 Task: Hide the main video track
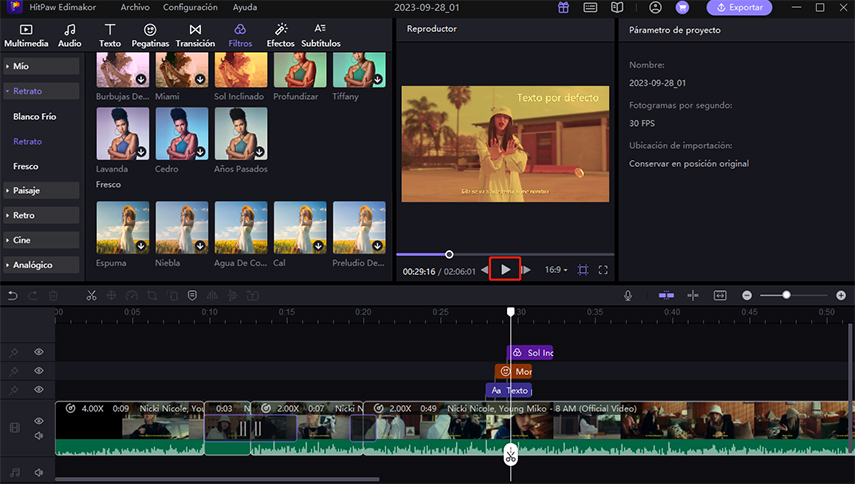[x=39, y=421]
